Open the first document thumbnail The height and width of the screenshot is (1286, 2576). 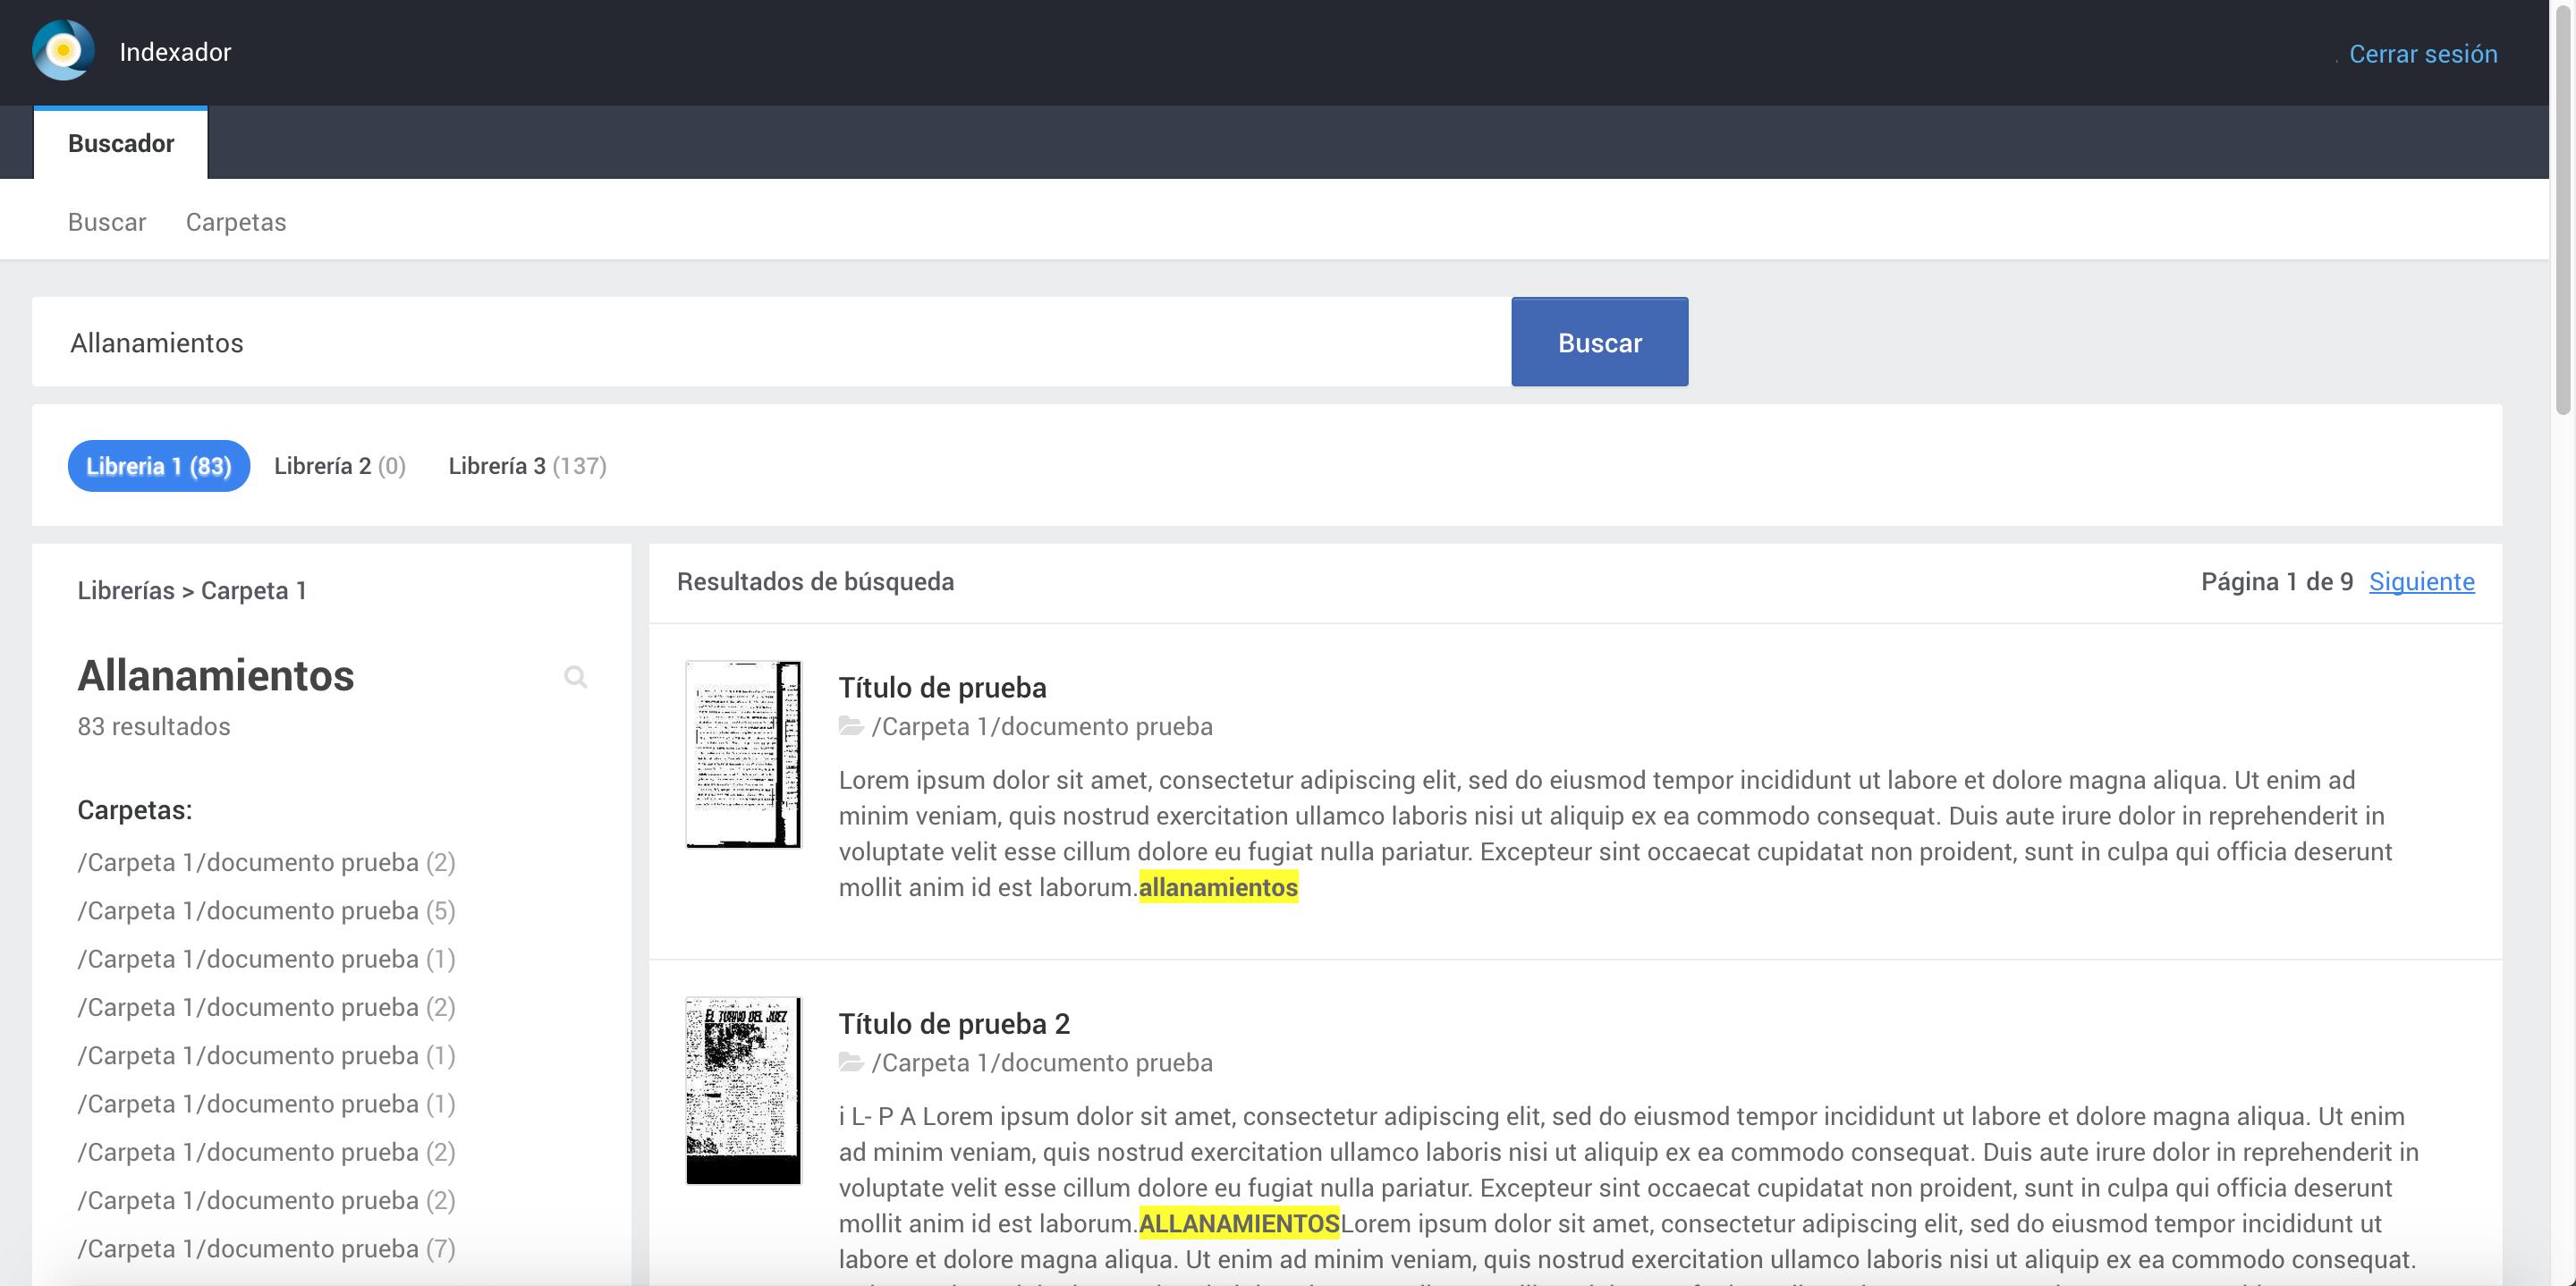click(743, 754)
